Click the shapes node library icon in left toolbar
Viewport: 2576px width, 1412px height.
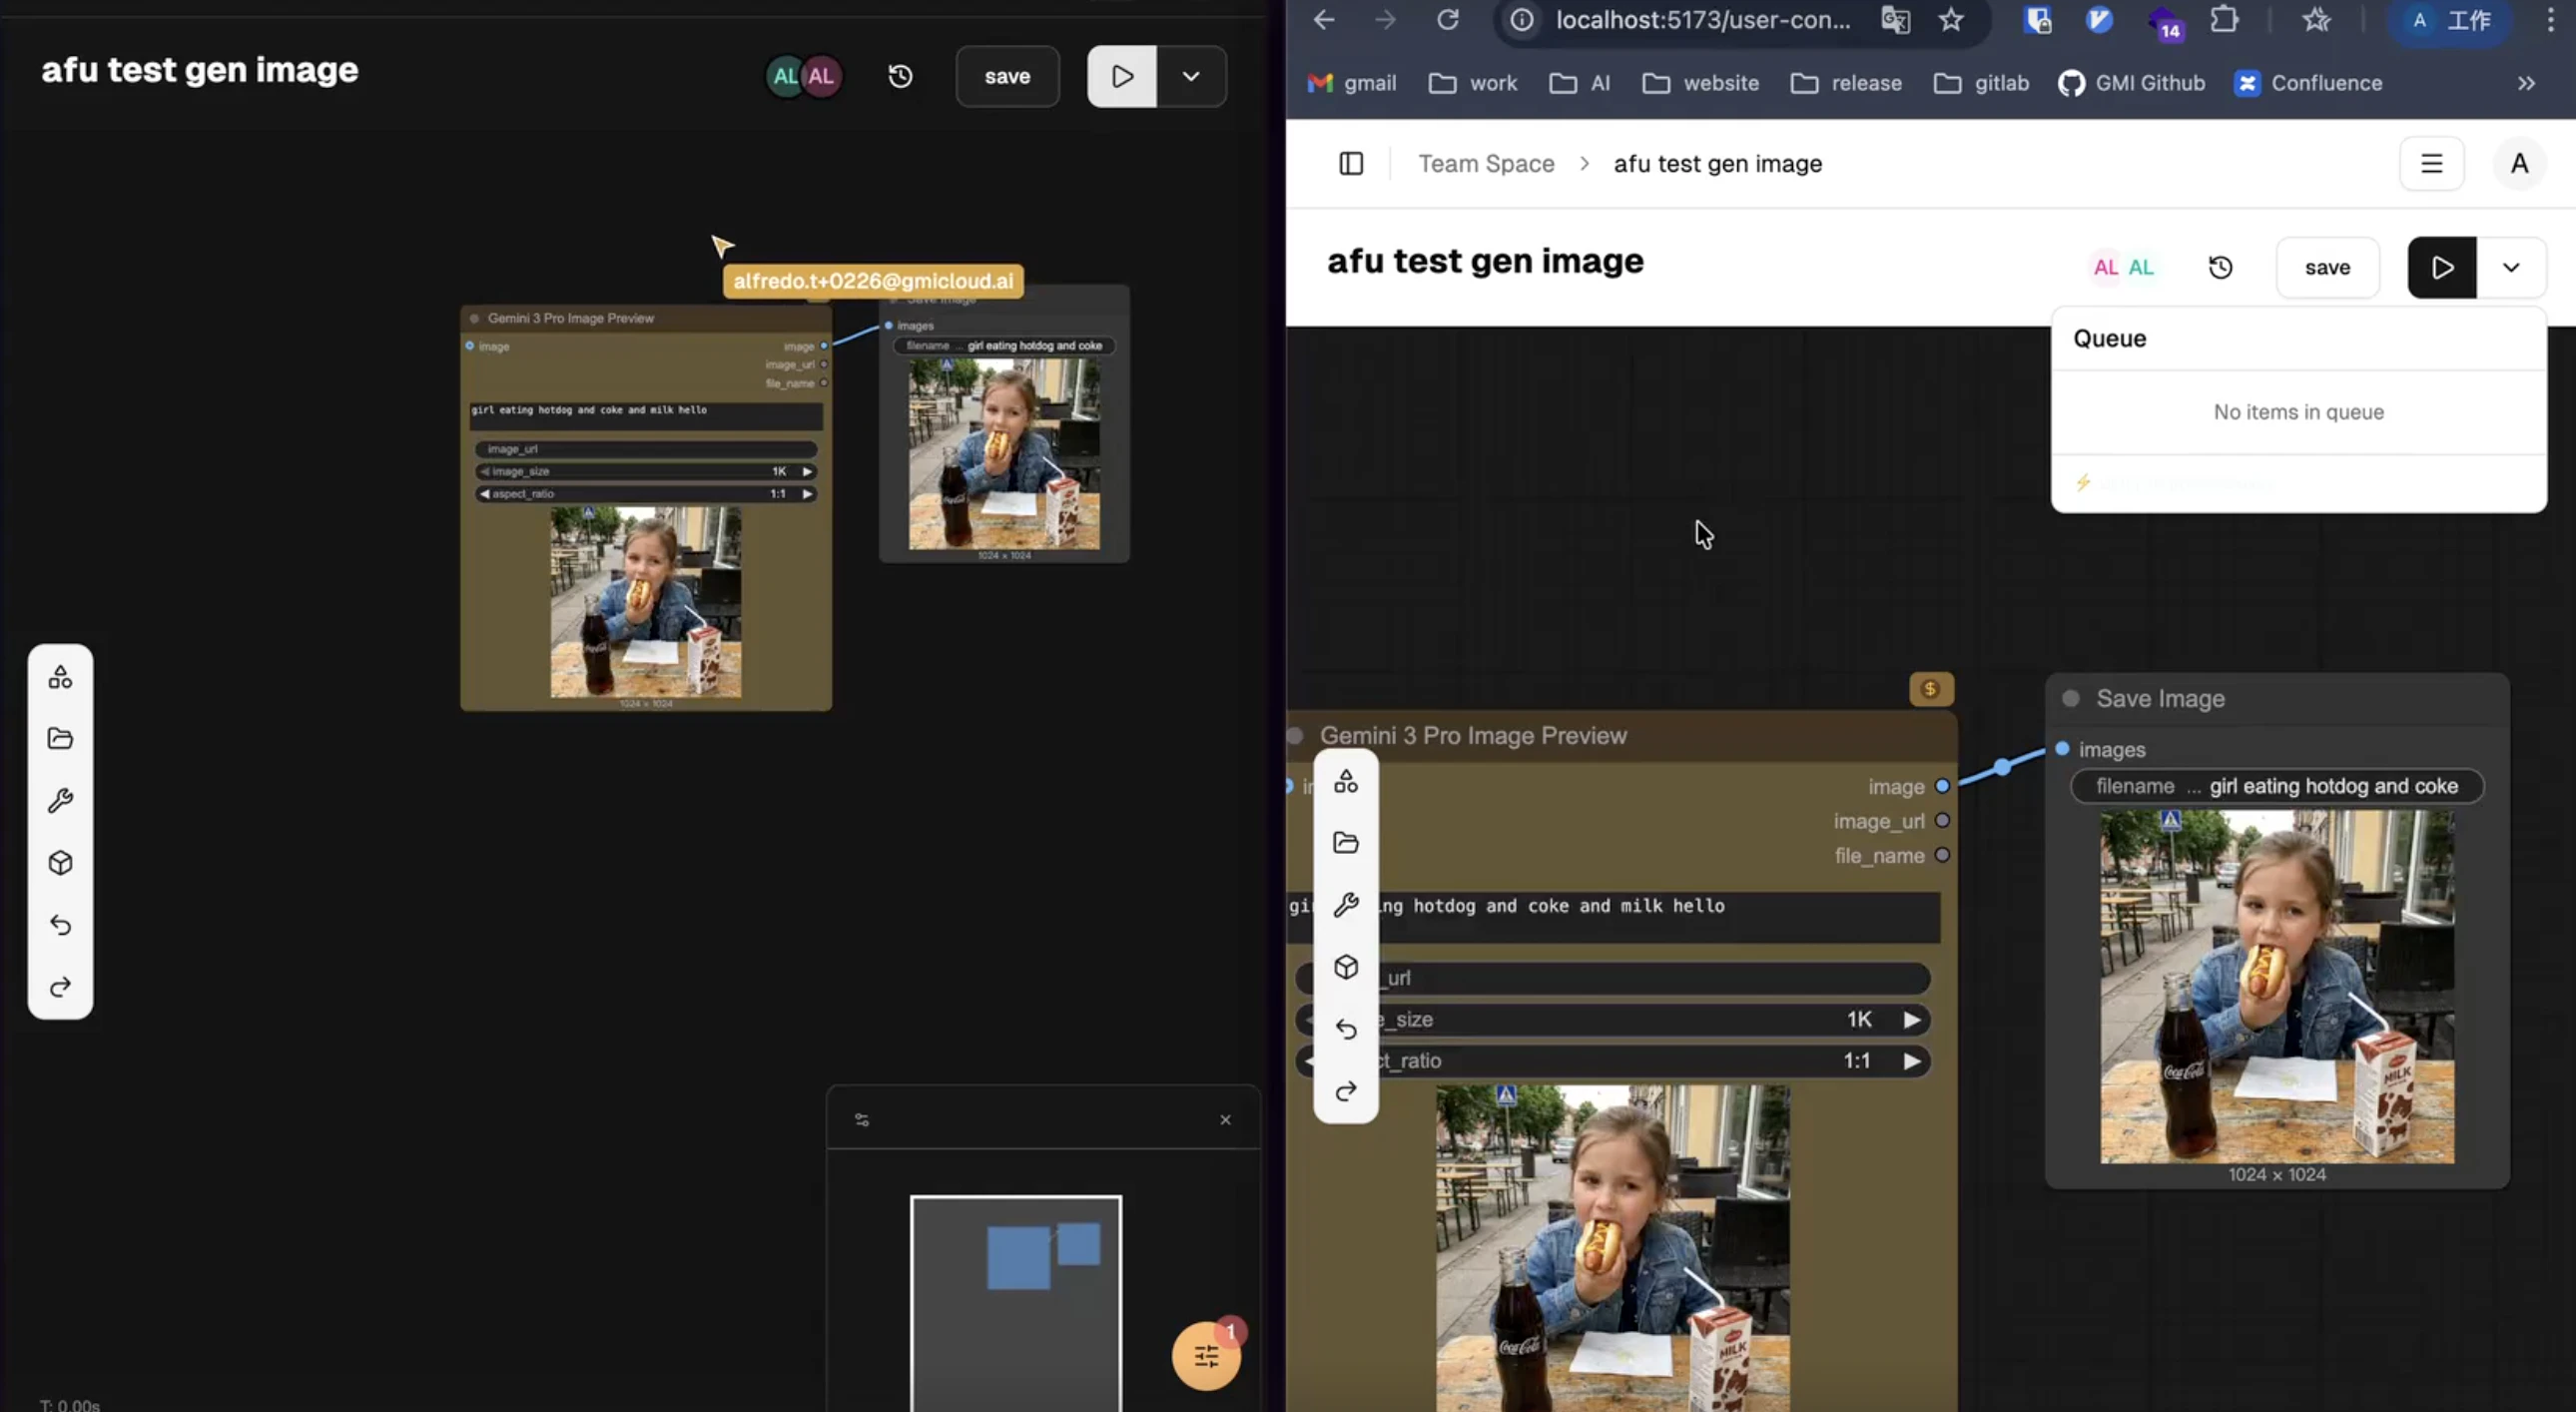coord(60,677)
